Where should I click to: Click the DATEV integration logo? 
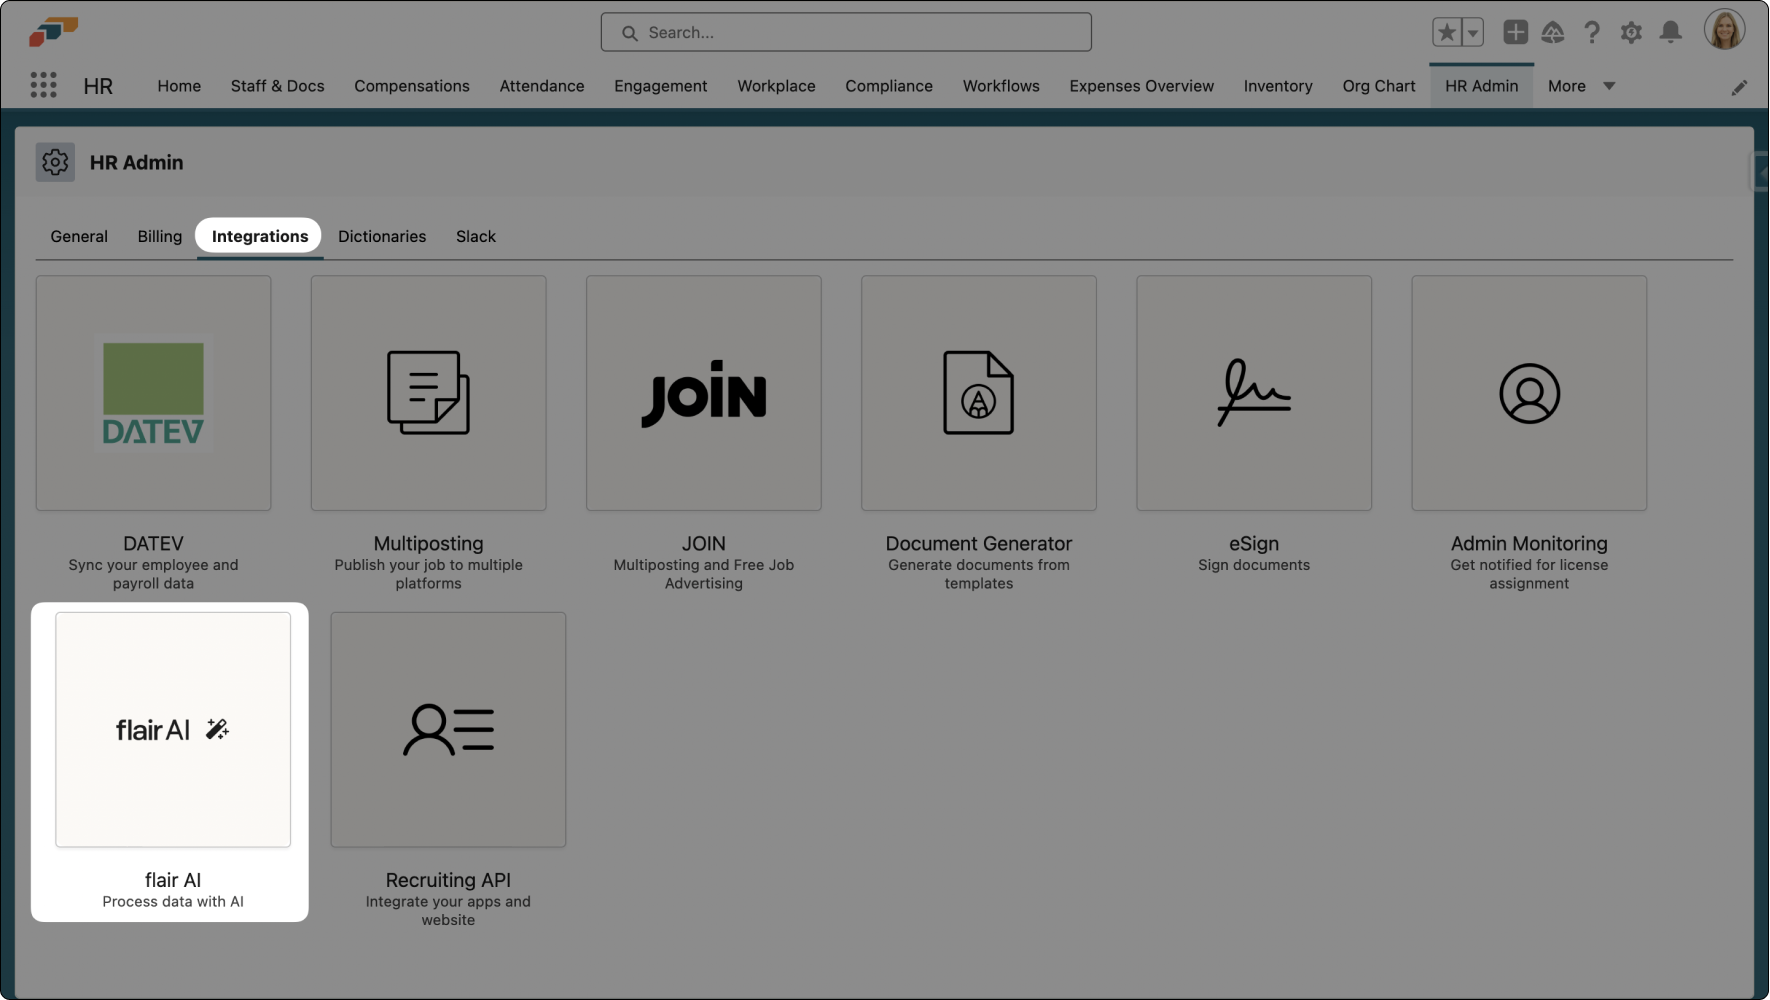tap(152, 393)
